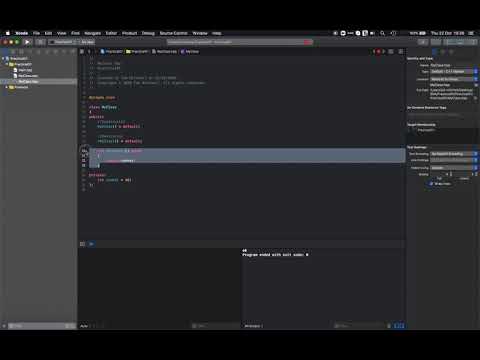
Task: Open the View menu
Action: [x=62, y=33]
